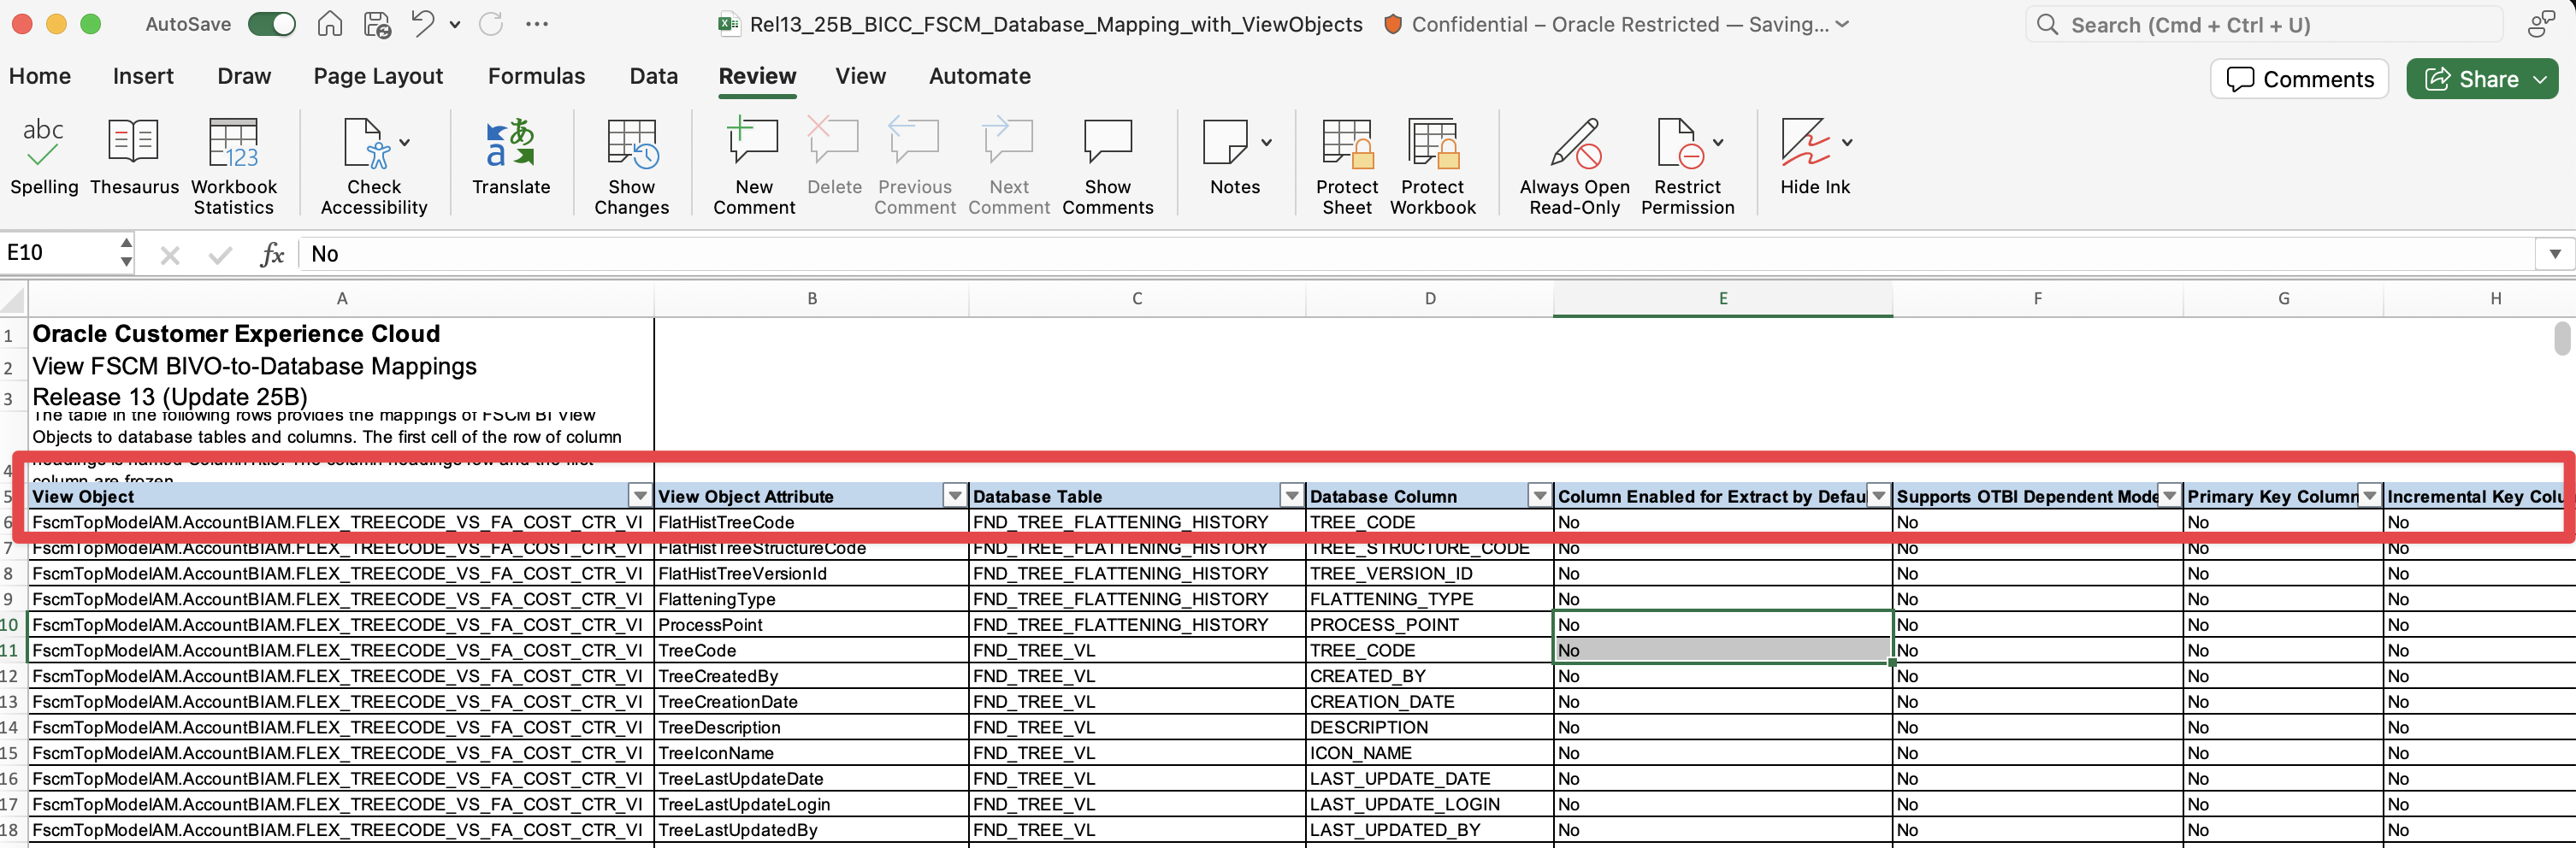2576x848 pixels.
Task: Enable Hide Ink
Action: point(1814,158)
